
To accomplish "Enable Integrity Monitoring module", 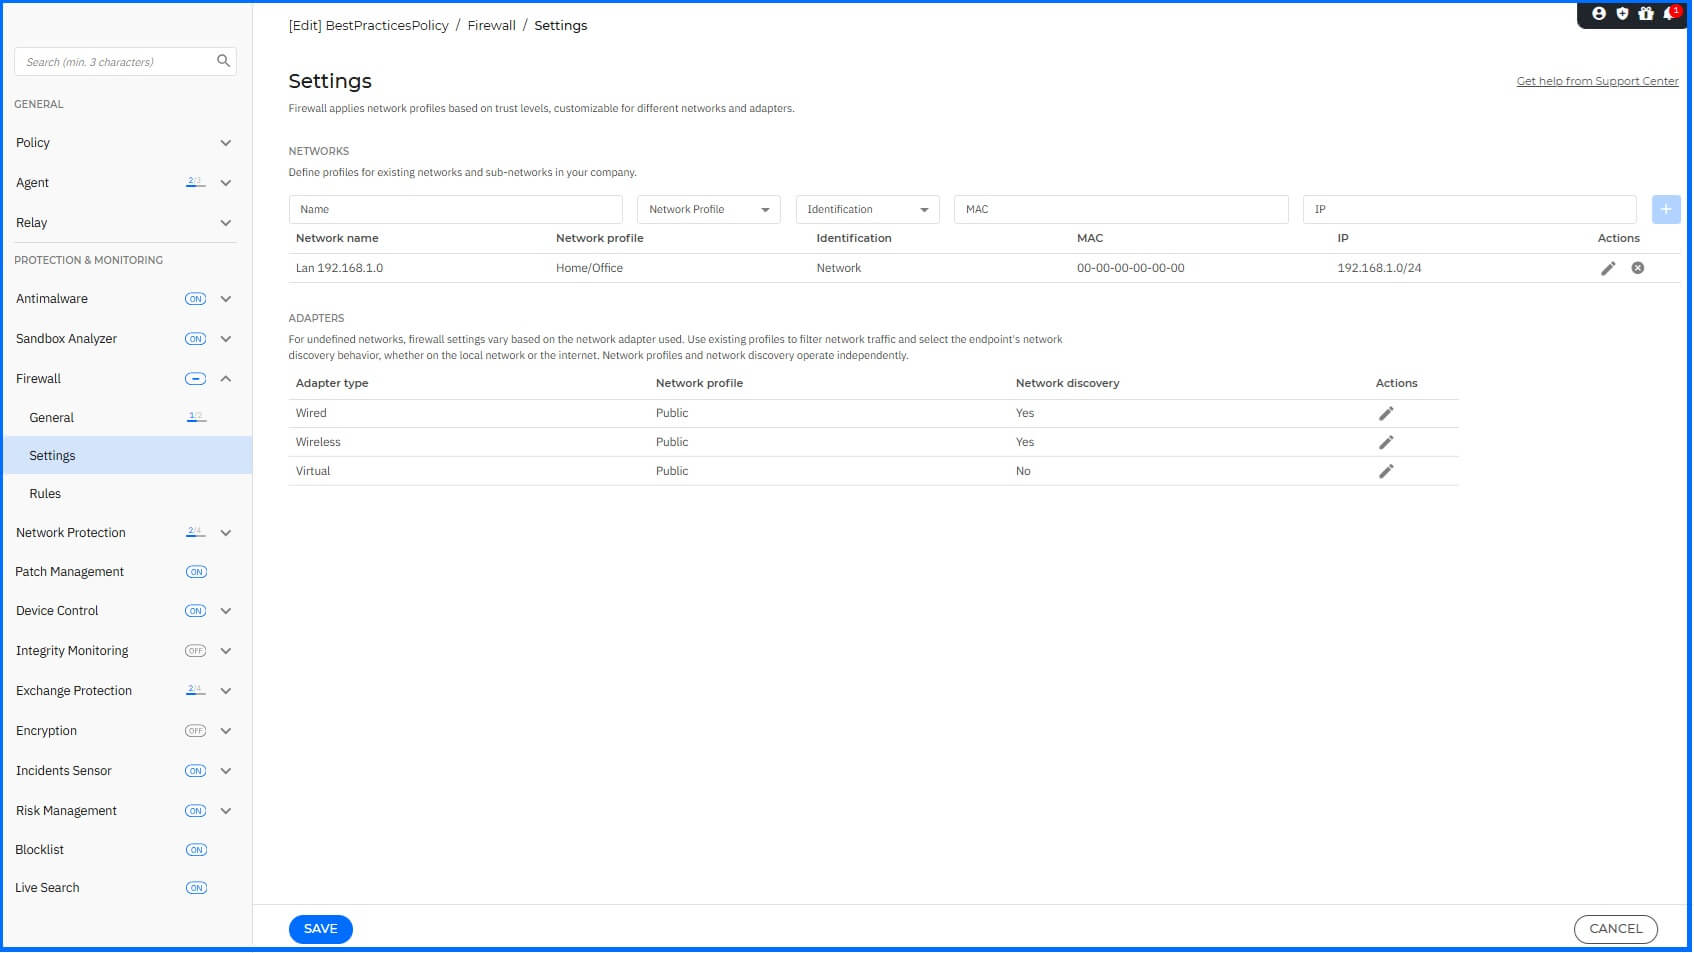I will pyautogui.click(x=196, y=650).
